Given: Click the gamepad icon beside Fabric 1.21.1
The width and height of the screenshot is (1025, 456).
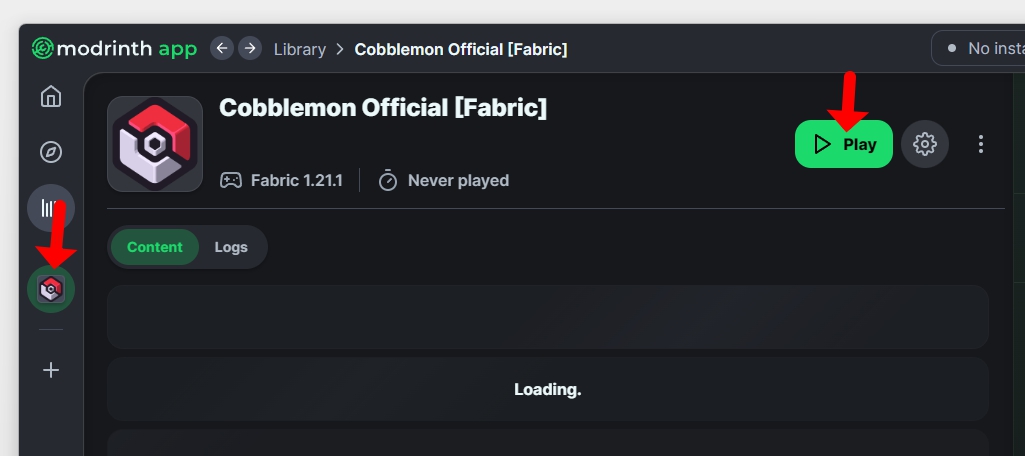Looking at the screenshot, I should pyautogui.click(x=231, y=181).
